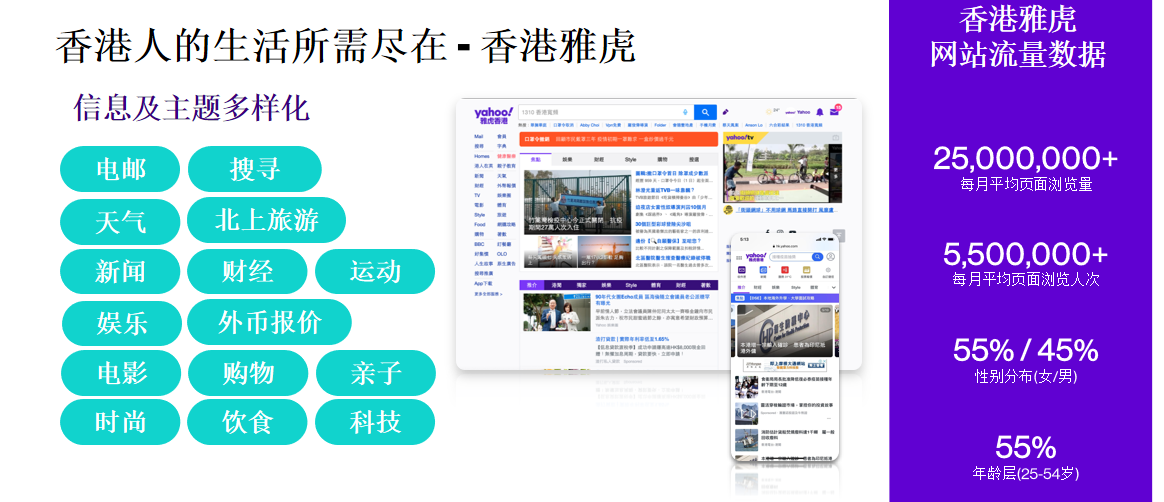Open the main fence protest news photo
This screenshot has width=1164, height=502.
[578, 202]
